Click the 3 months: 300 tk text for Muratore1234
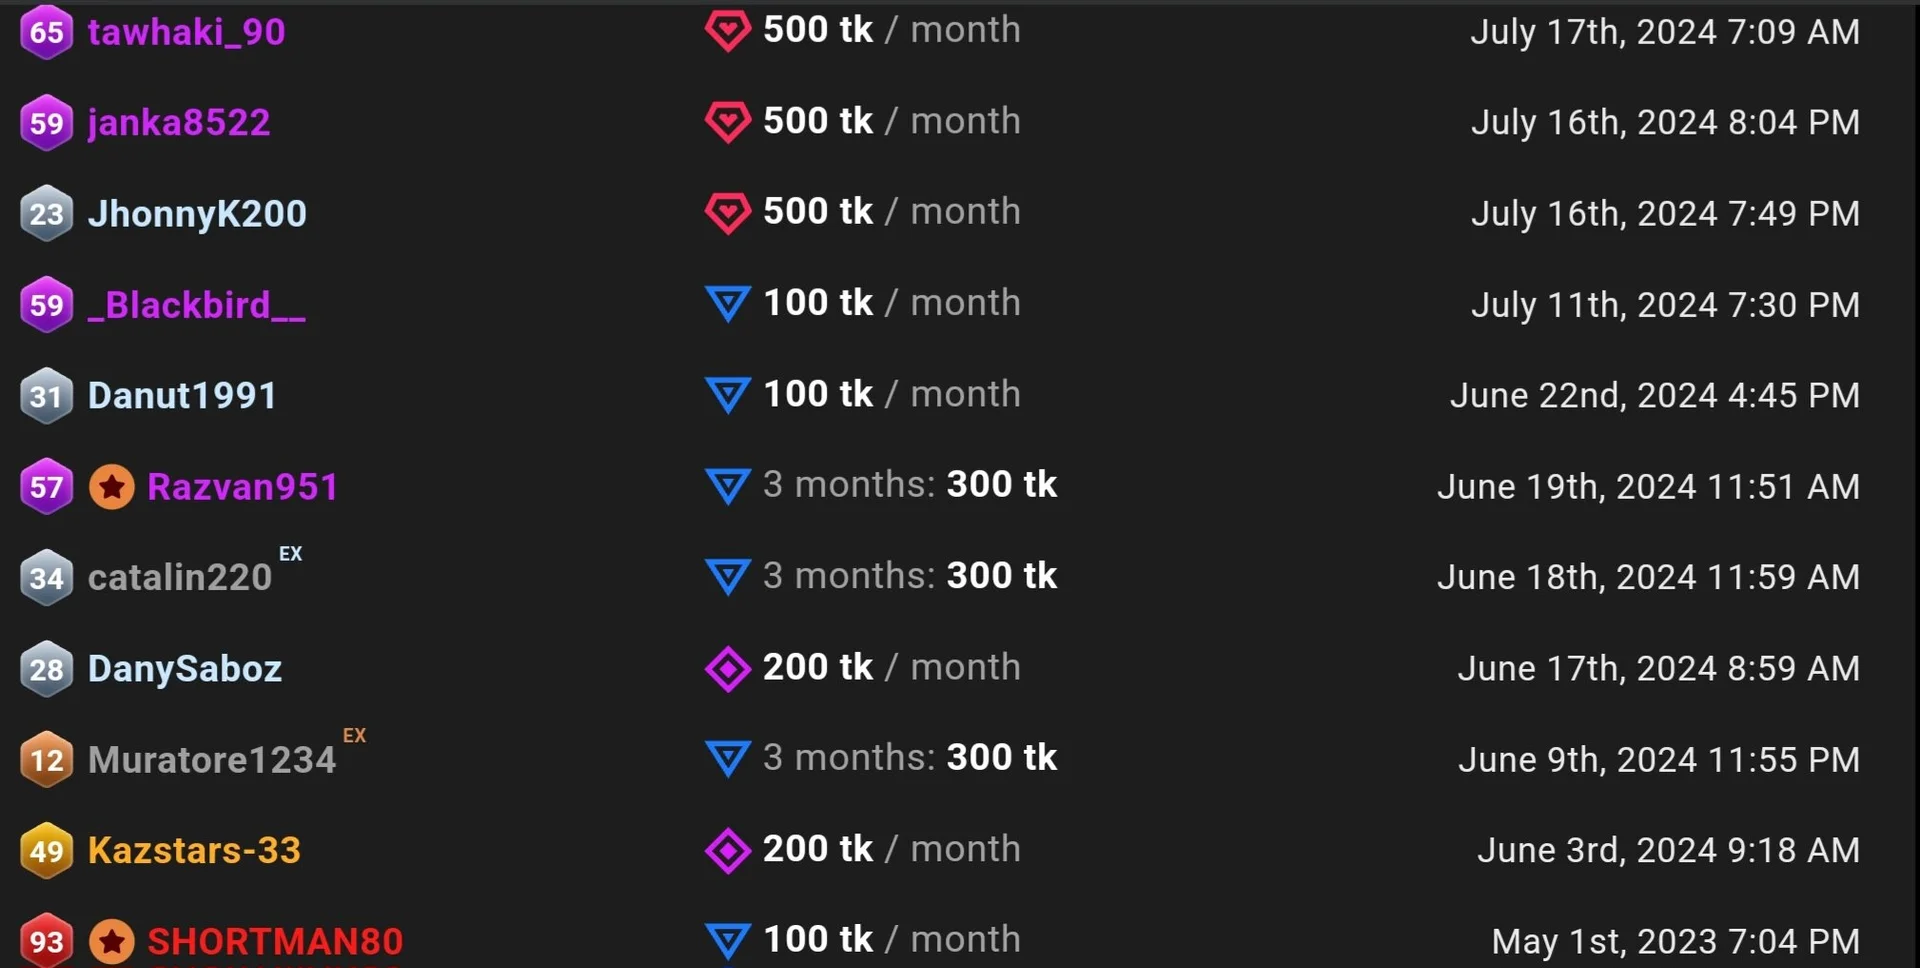The height and width of the screenshot is (968, 1920). [909, 758]
